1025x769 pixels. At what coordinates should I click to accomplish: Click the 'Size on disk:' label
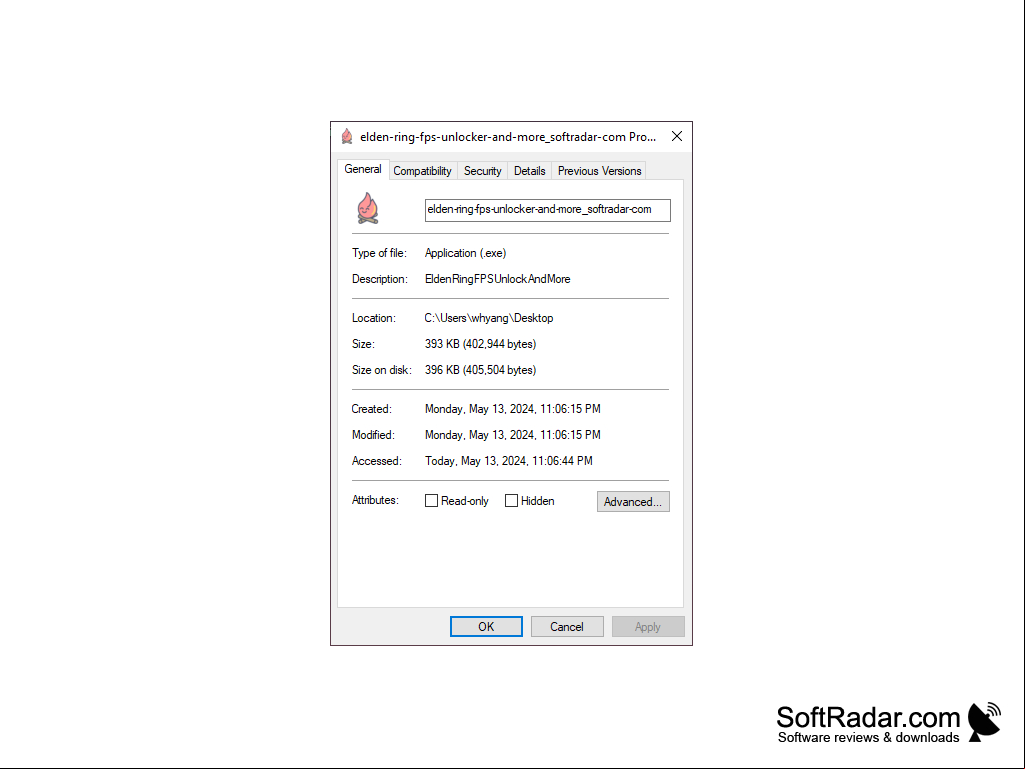382,370
